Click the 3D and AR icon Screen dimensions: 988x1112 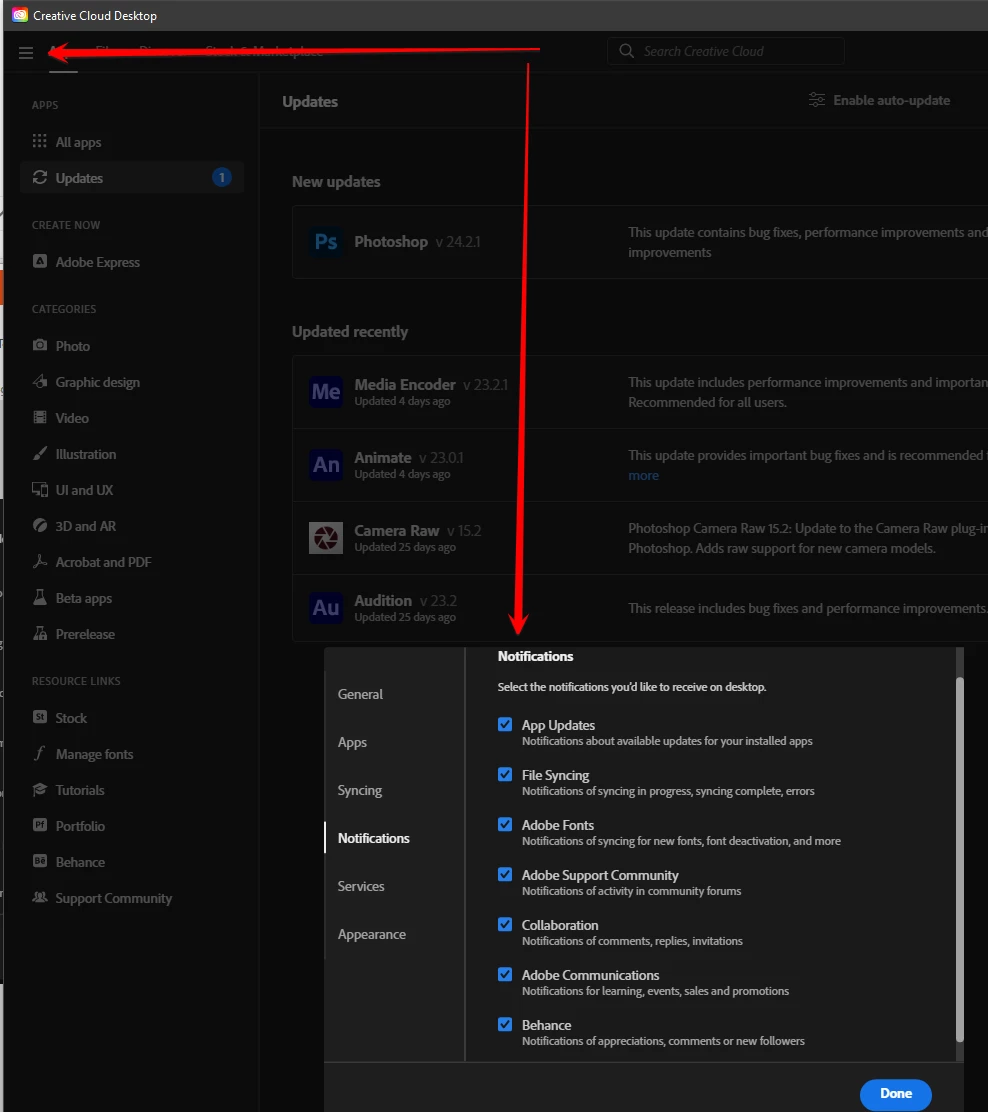coord(40,526)
